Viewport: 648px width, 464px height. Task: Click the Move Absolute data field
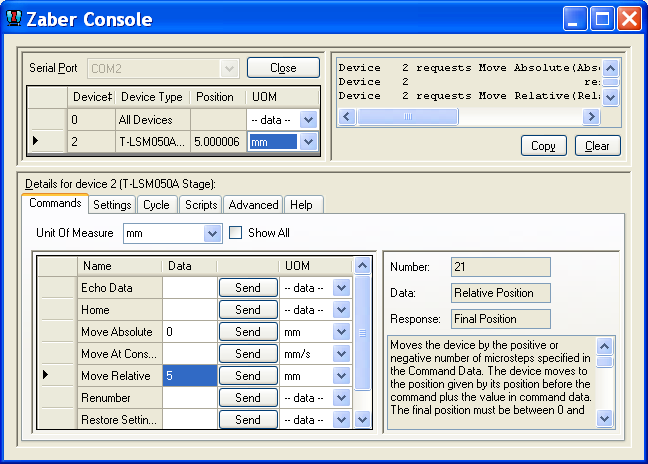coord(190,332)
